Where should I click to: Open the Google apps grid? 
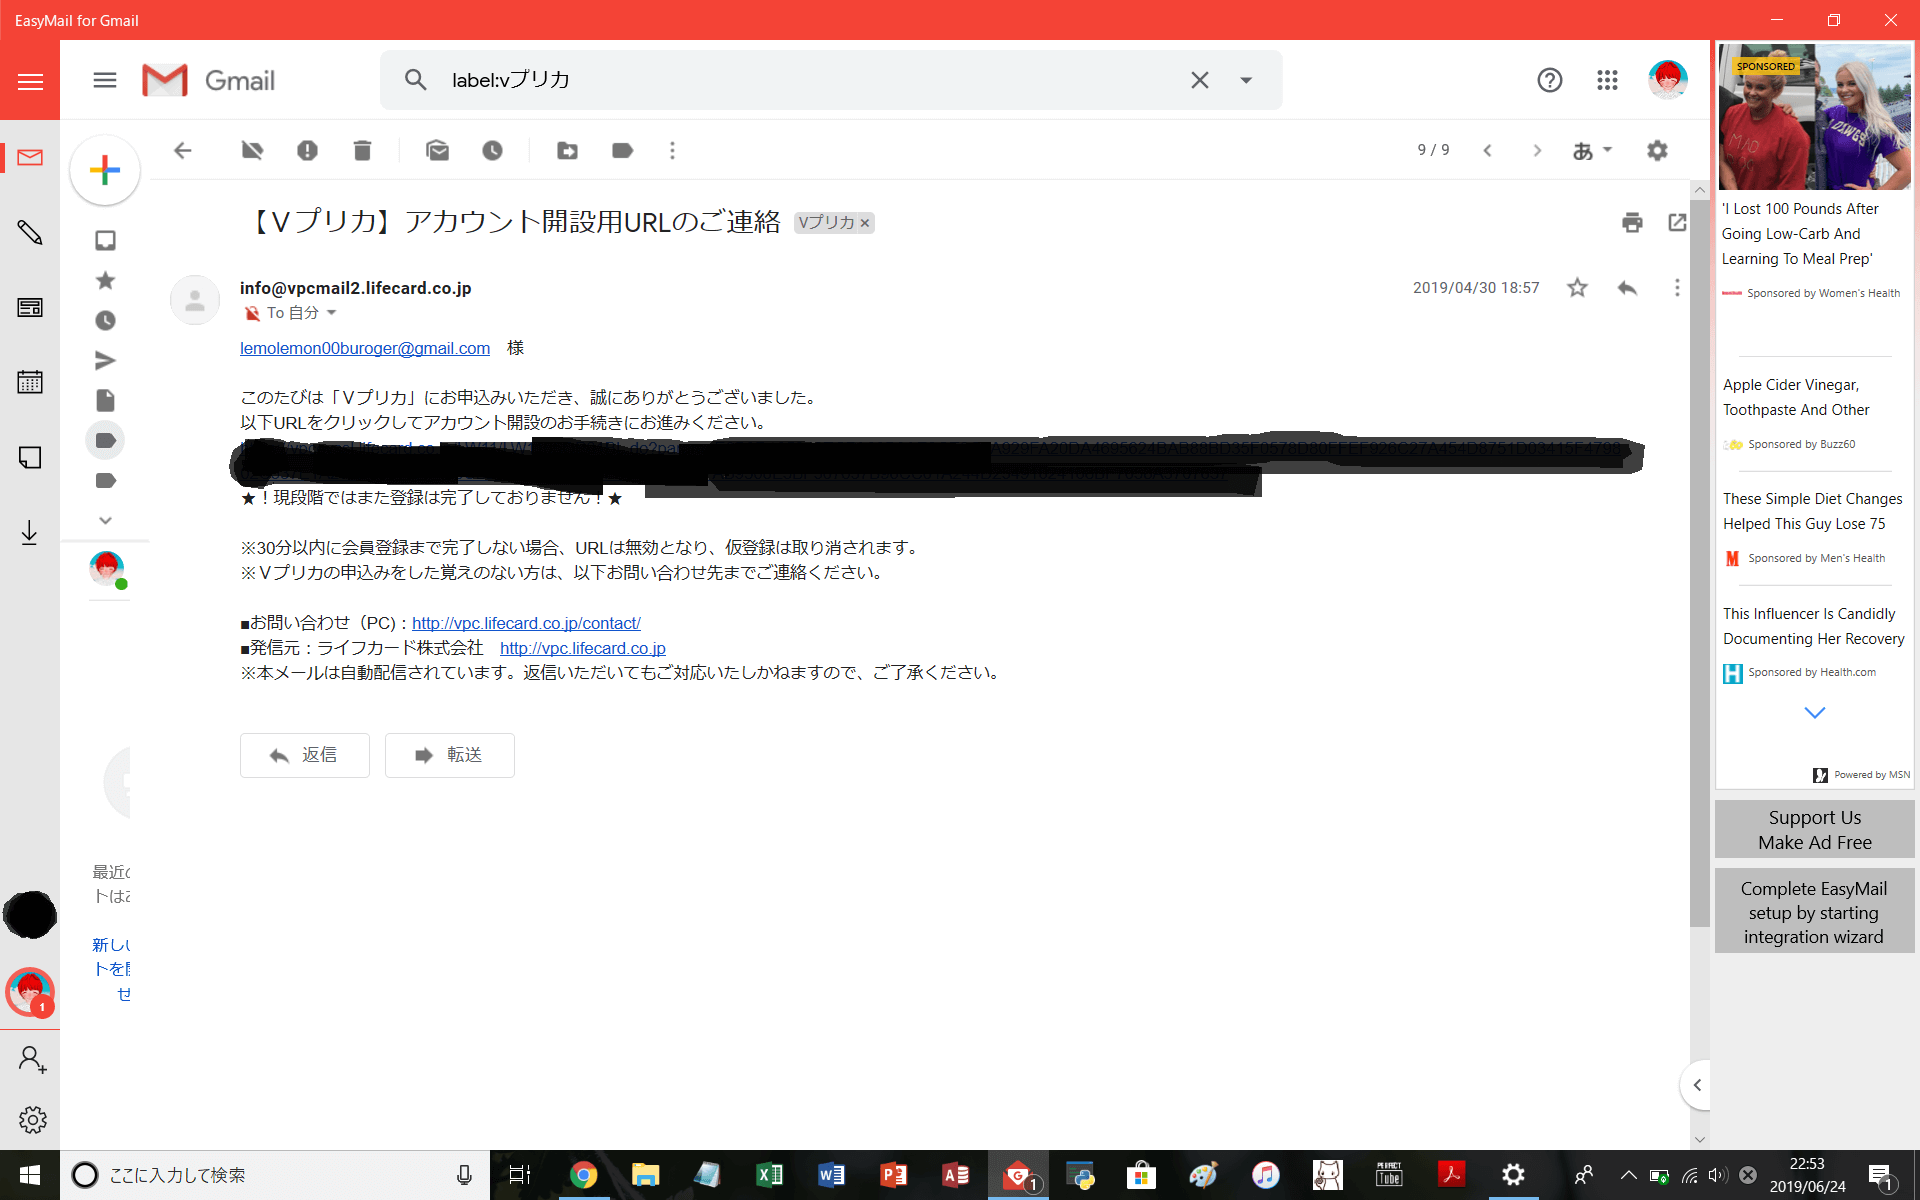[1607, 80]
